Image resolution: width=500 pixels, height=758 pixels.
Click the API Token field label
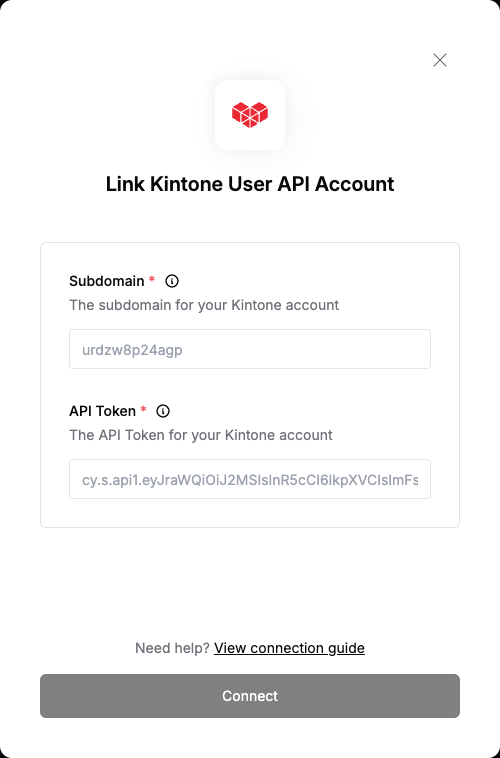pyautogui.click(x=103, y=411)
